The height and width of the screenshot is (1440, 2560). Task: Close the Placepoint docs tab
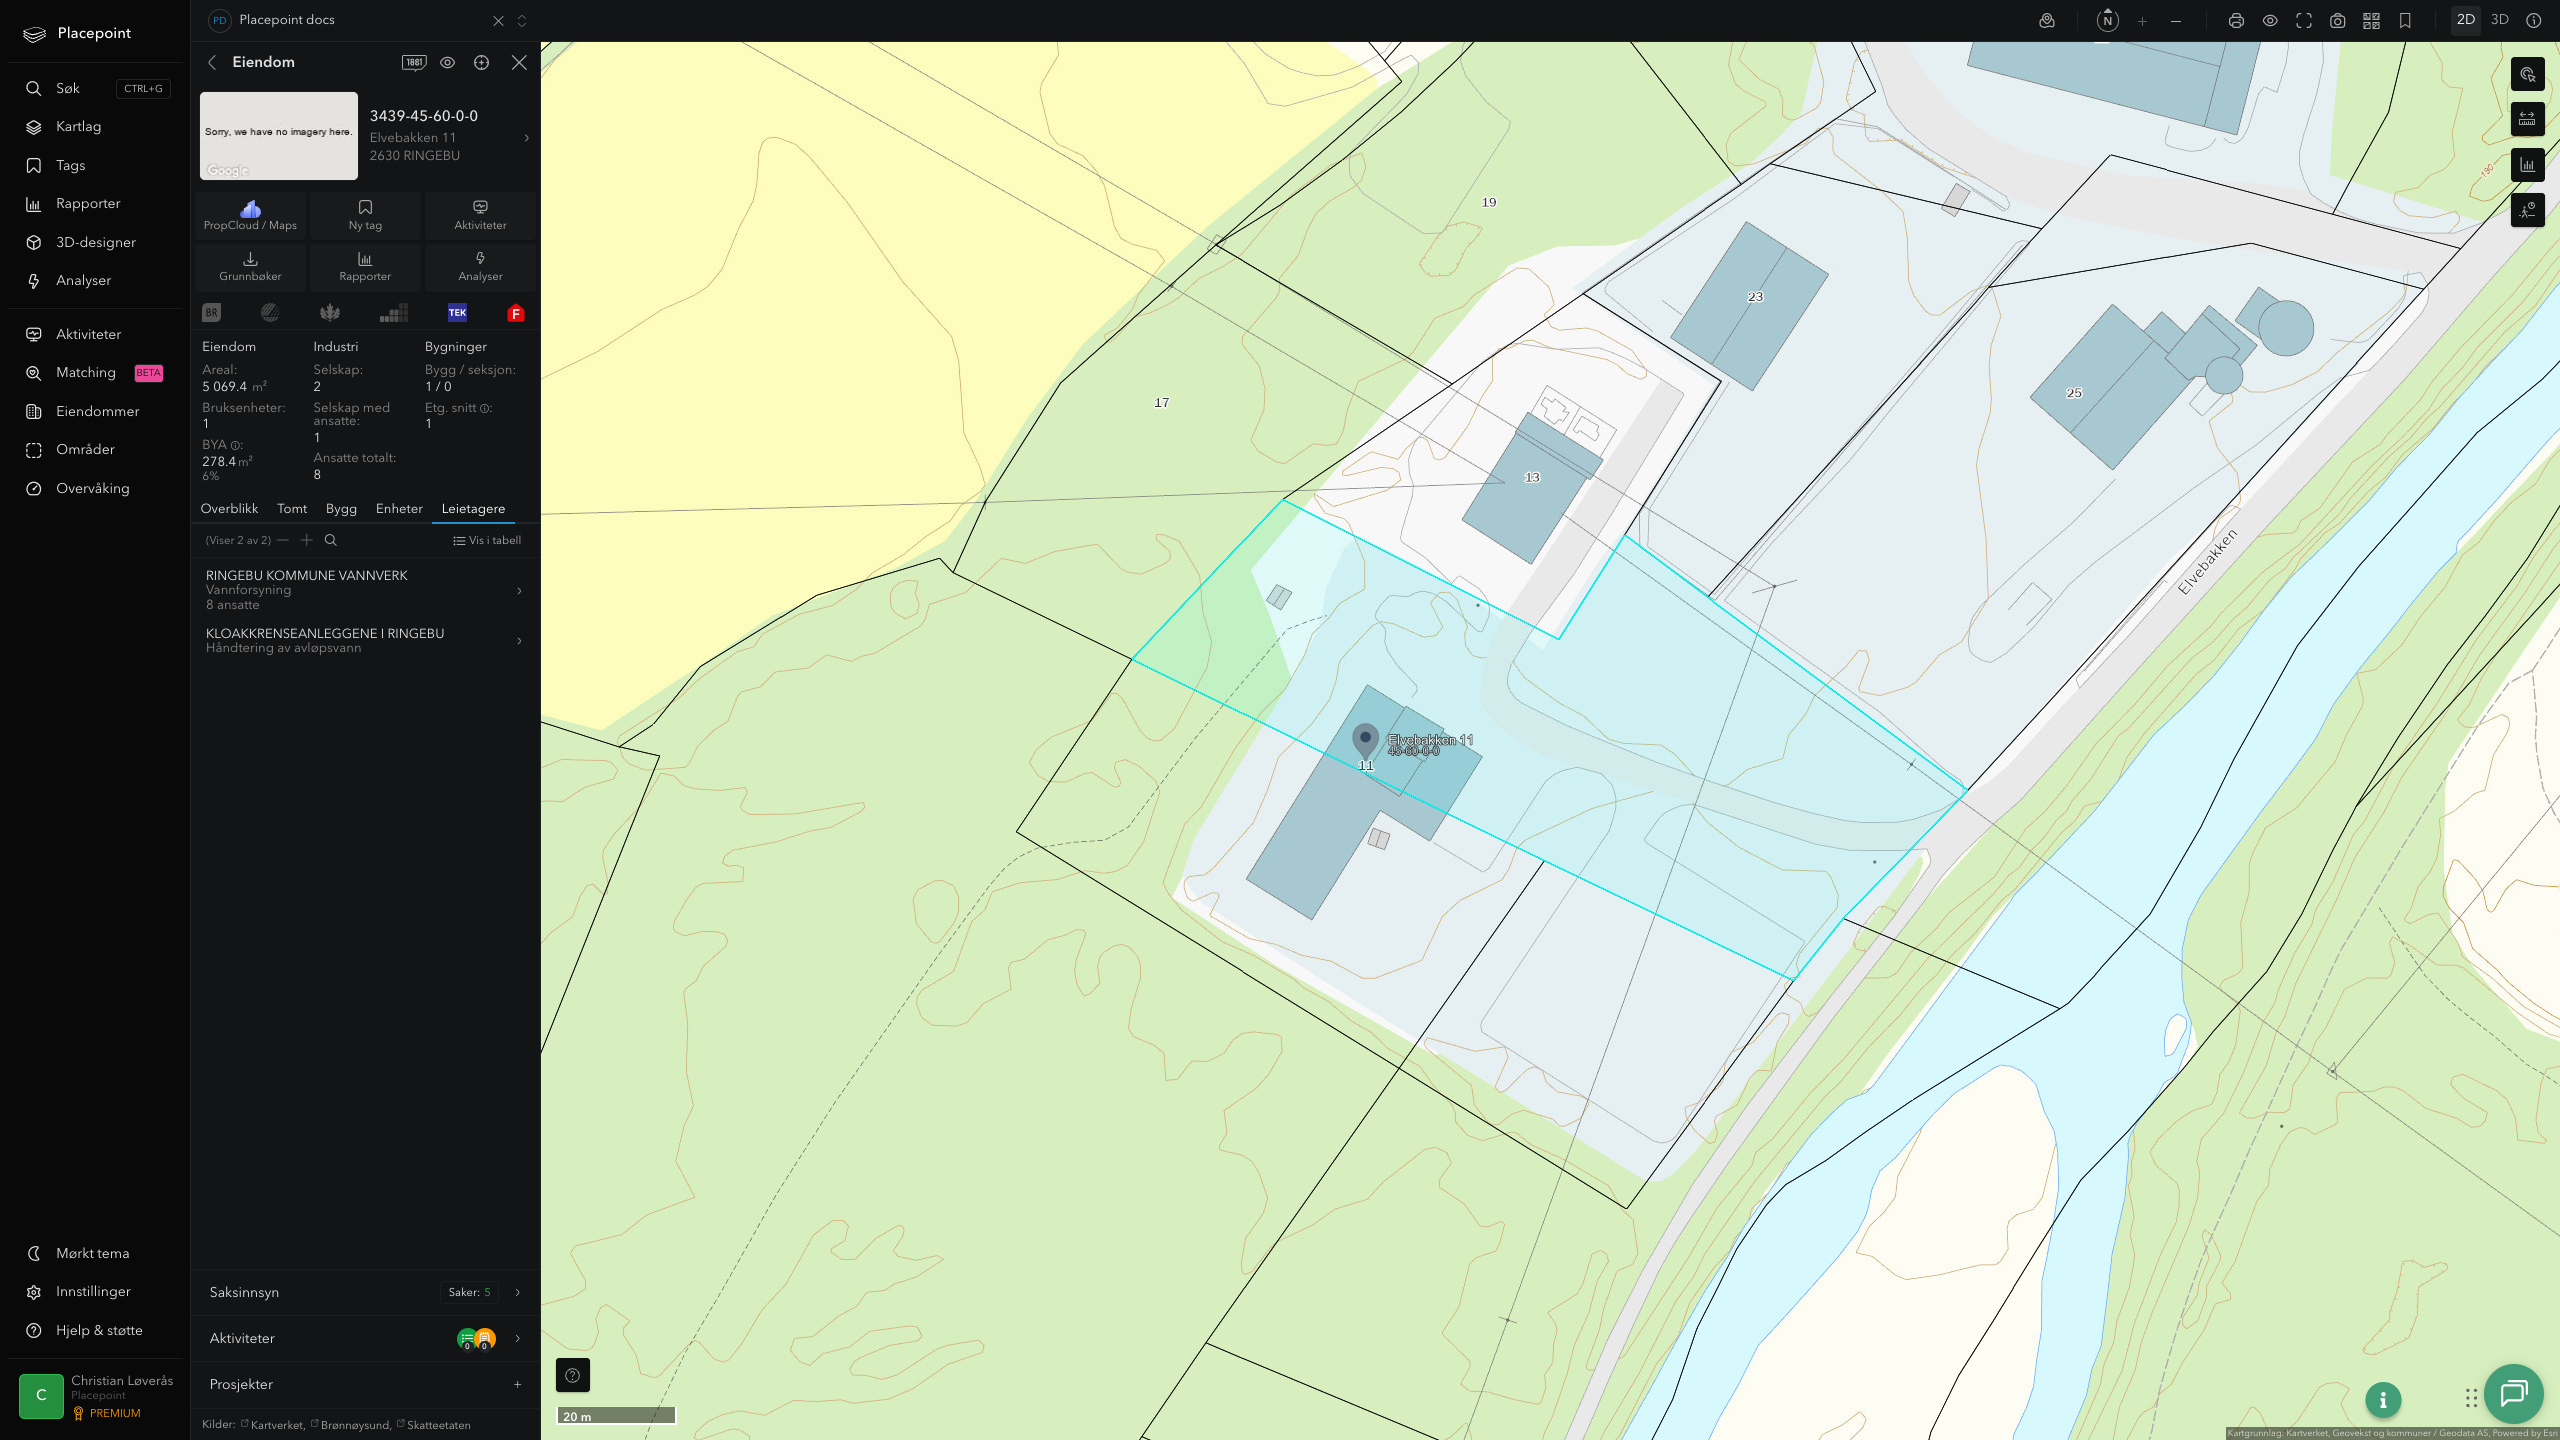pyautogui.click(x=498, y=21)
